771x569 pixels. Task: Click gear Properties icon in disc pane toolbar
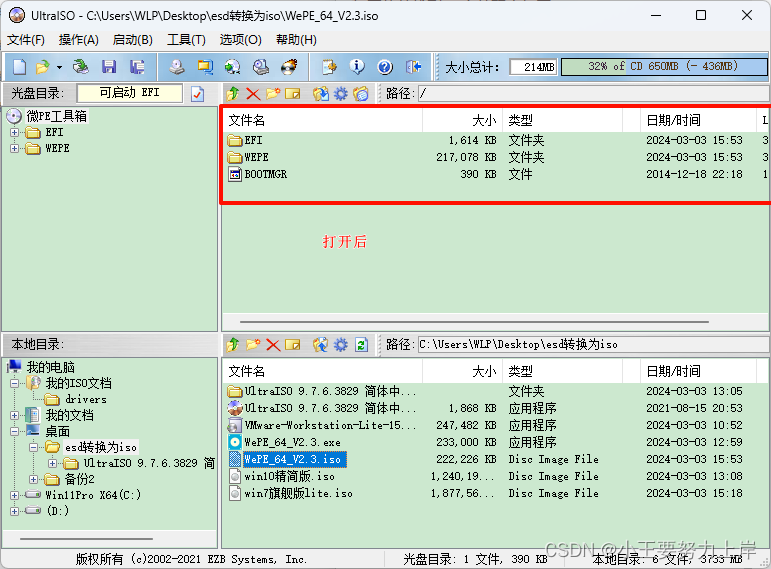click(x=341, y=93)
